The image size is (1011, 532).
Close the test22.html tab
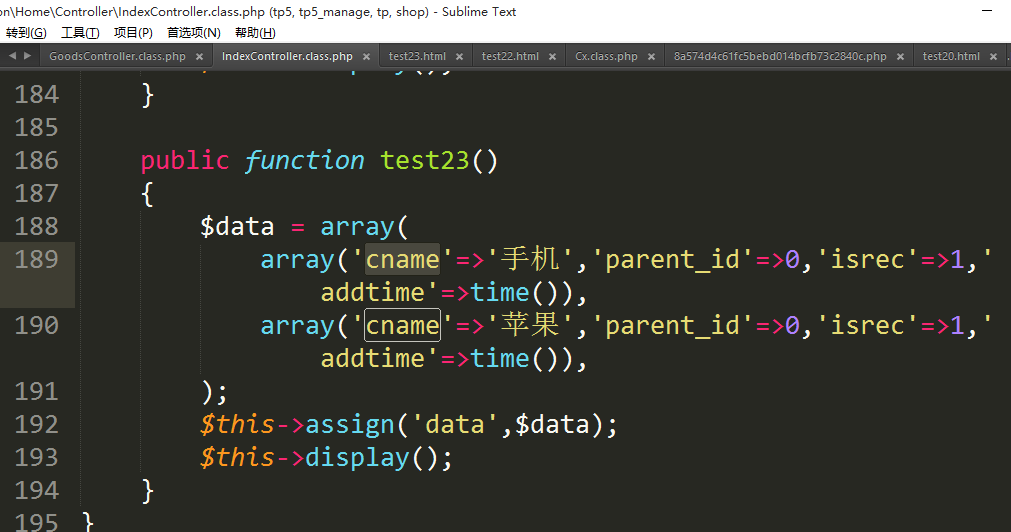(553, 57)
